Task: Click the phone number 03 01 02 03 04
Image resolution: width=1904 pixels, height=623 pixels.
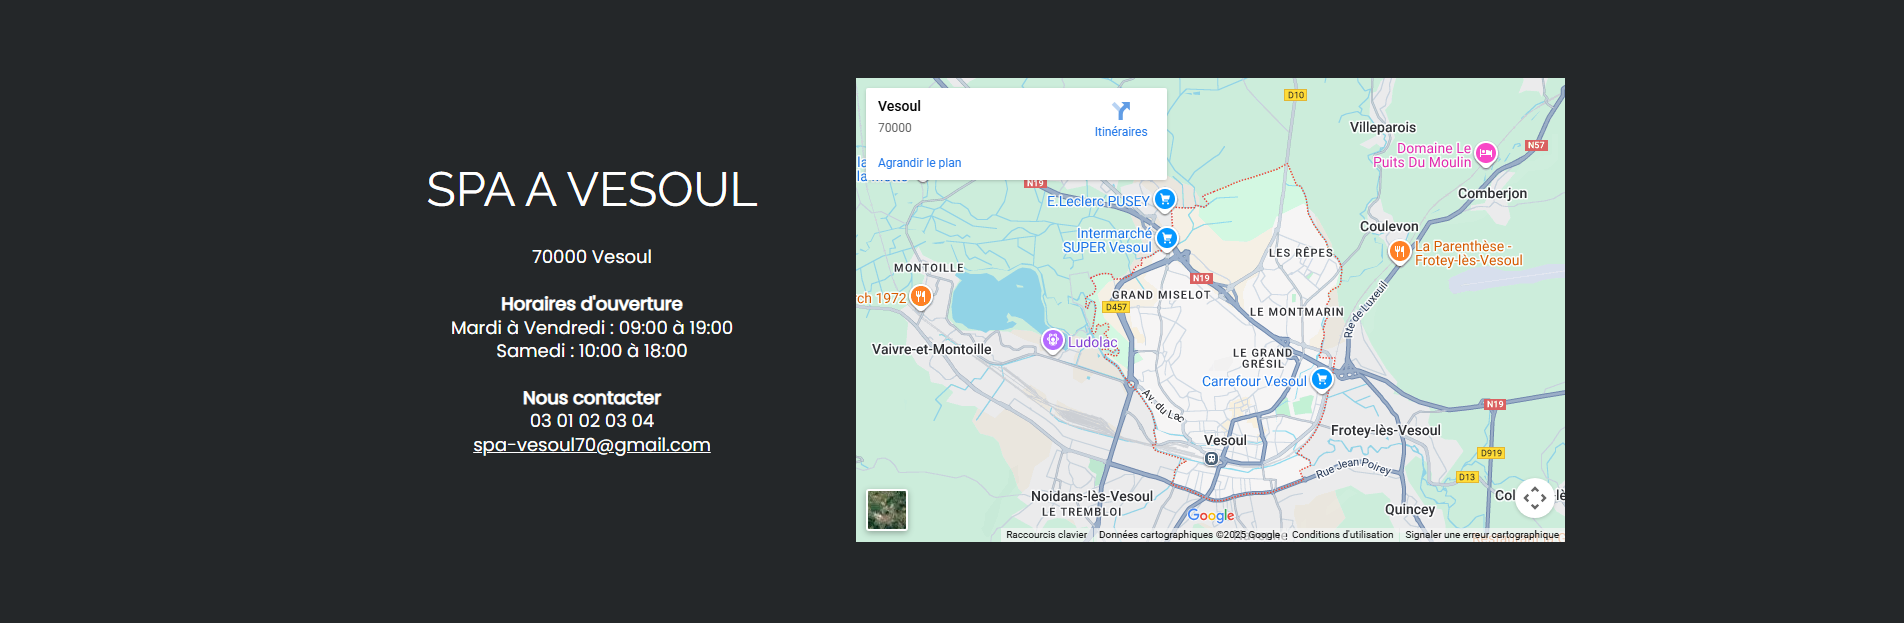Action: click(x=592, y=421)
